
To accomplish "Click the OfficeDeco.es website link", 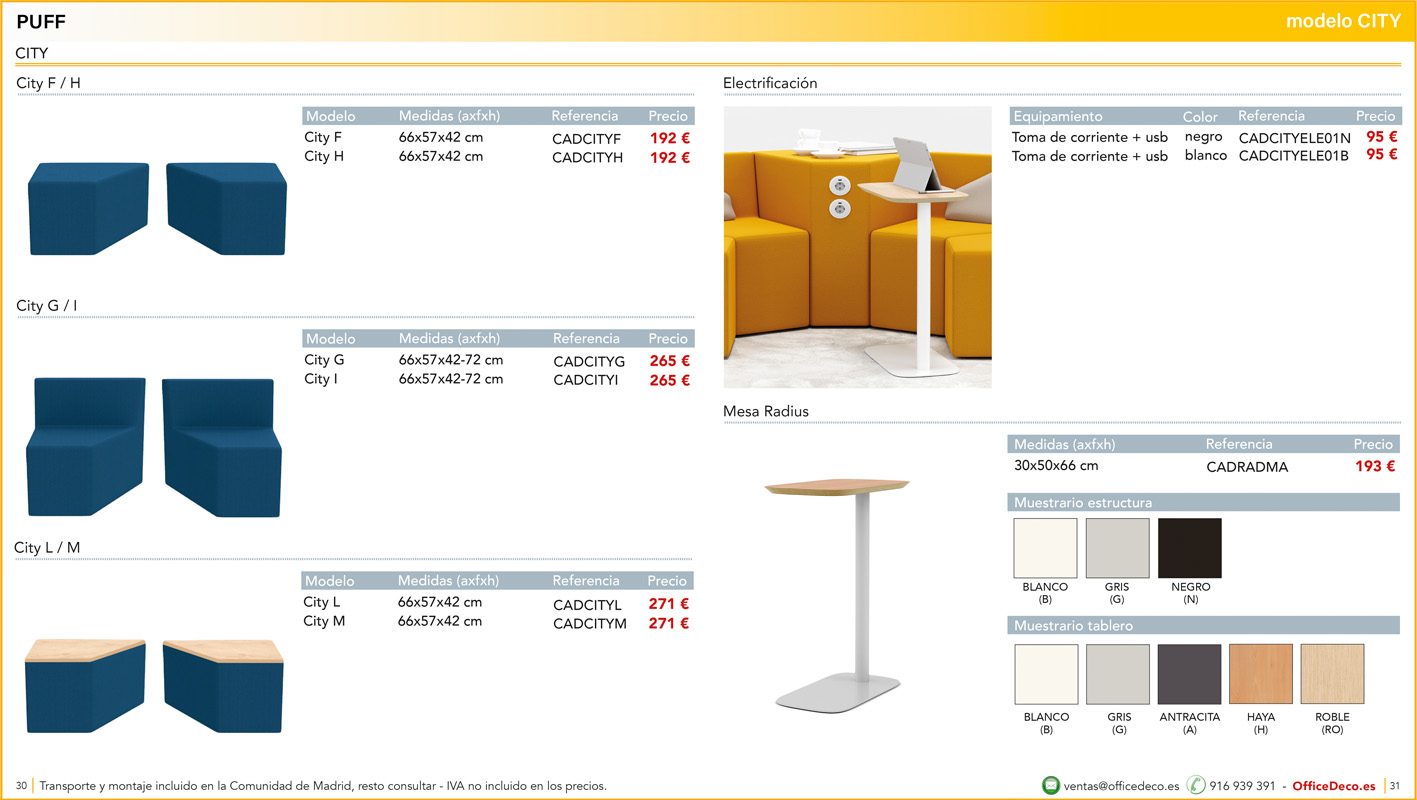I will tap(1334, 786).
